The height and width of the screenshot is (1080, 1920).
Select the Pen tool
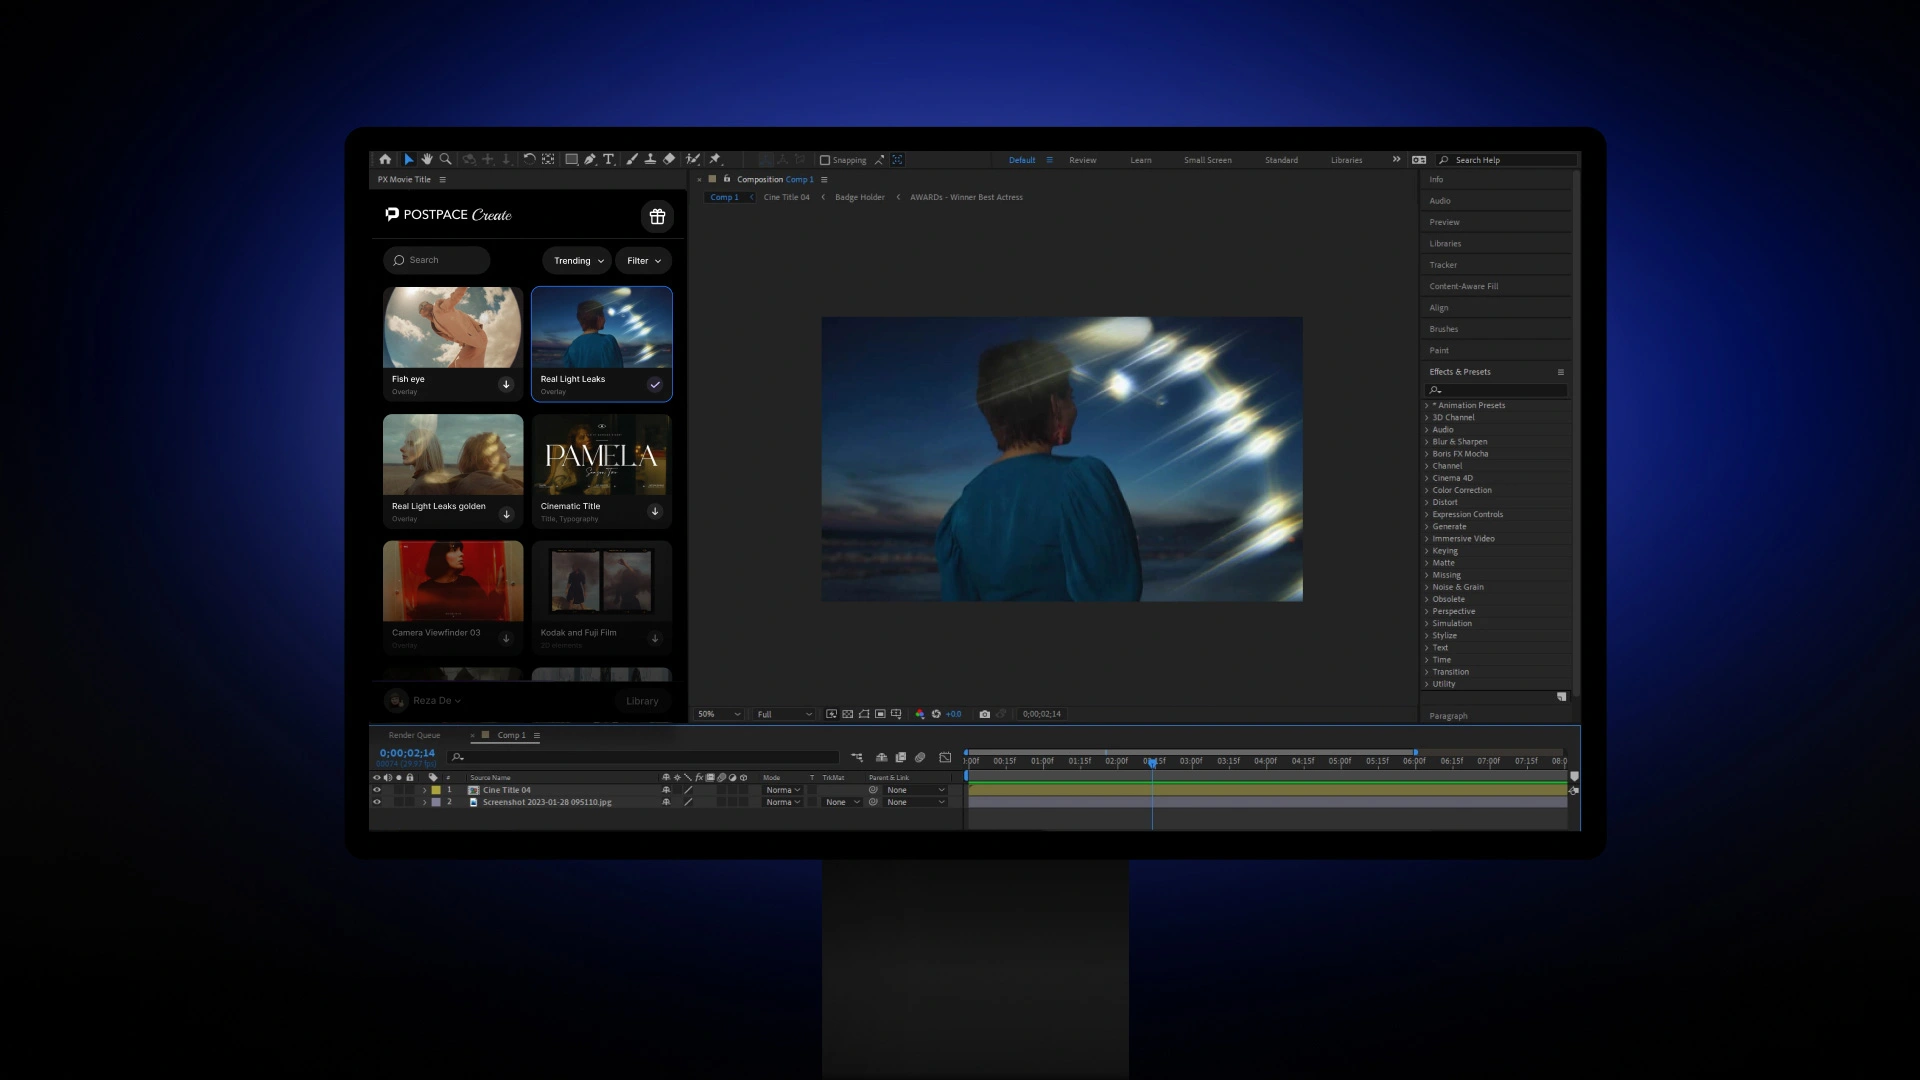click(x=590, y=159)
